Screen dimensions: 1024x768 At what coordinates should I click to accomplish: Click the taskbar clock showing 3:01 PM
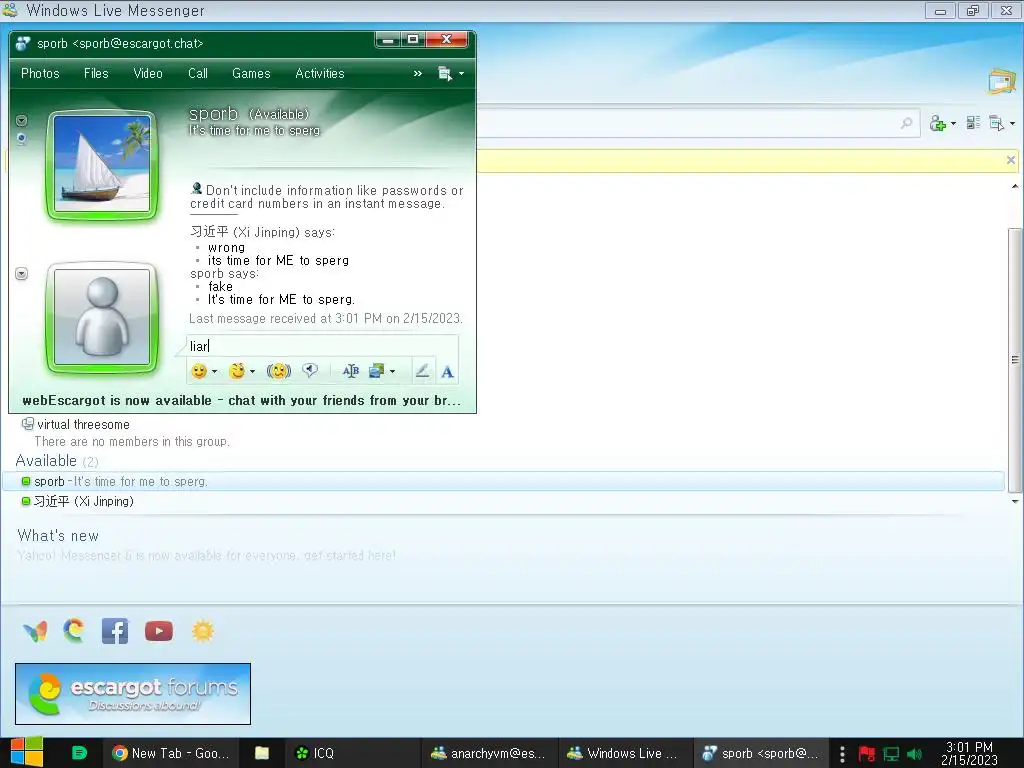969,754
